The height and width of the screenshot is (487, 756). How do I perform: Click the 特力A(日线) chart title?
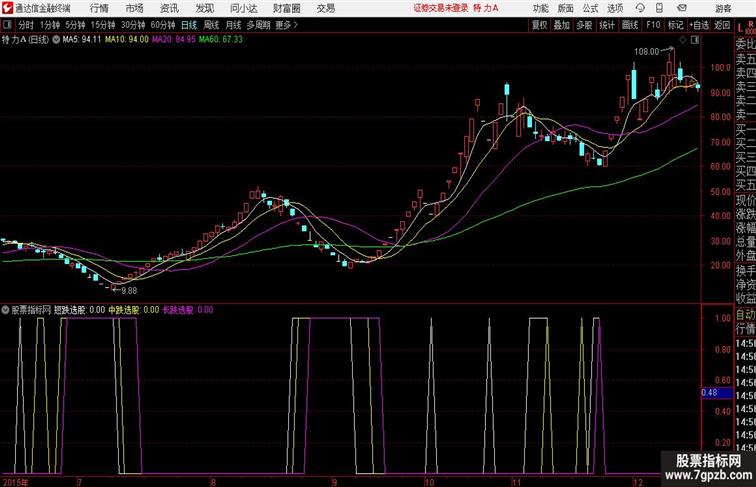coord(25,40)
